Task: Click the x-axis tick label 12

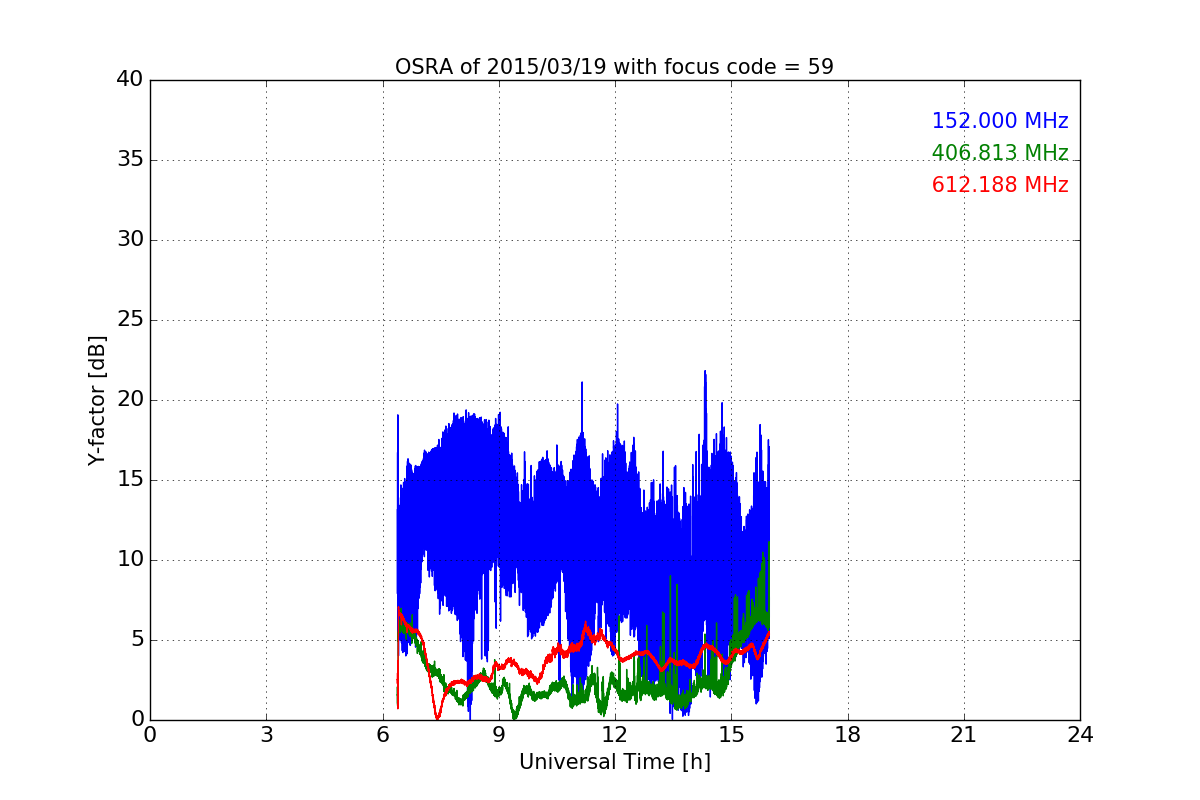Action: pyautogui.click(x=615, y=735)
